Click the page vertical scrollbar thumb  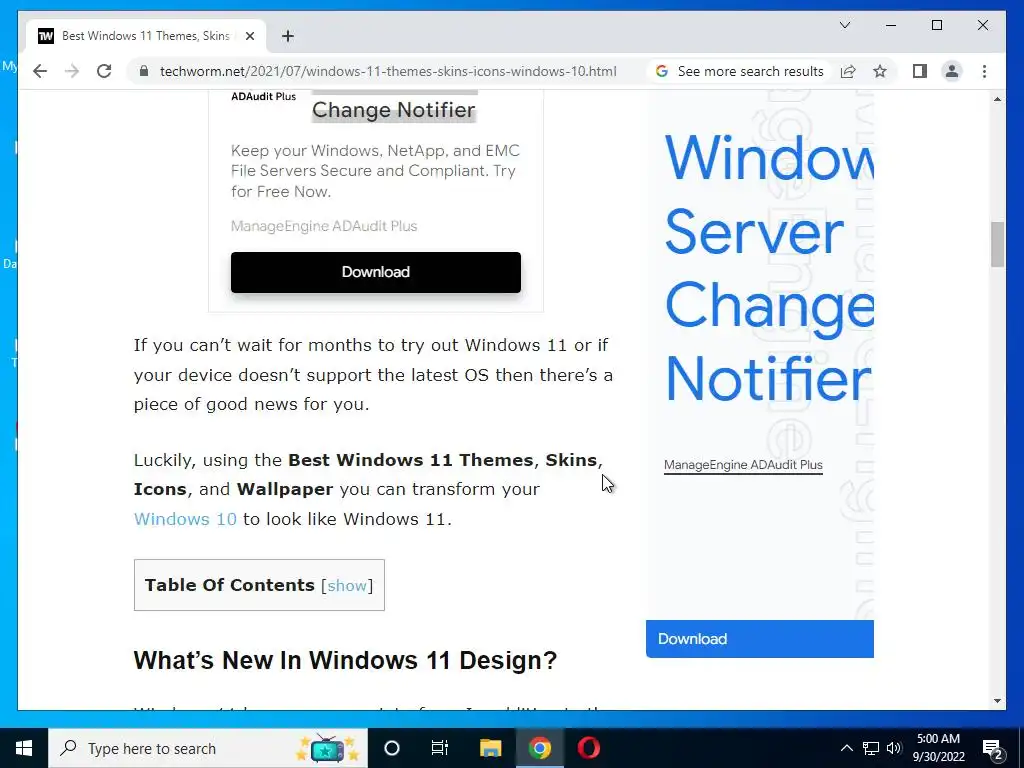(x=997, y=245)
